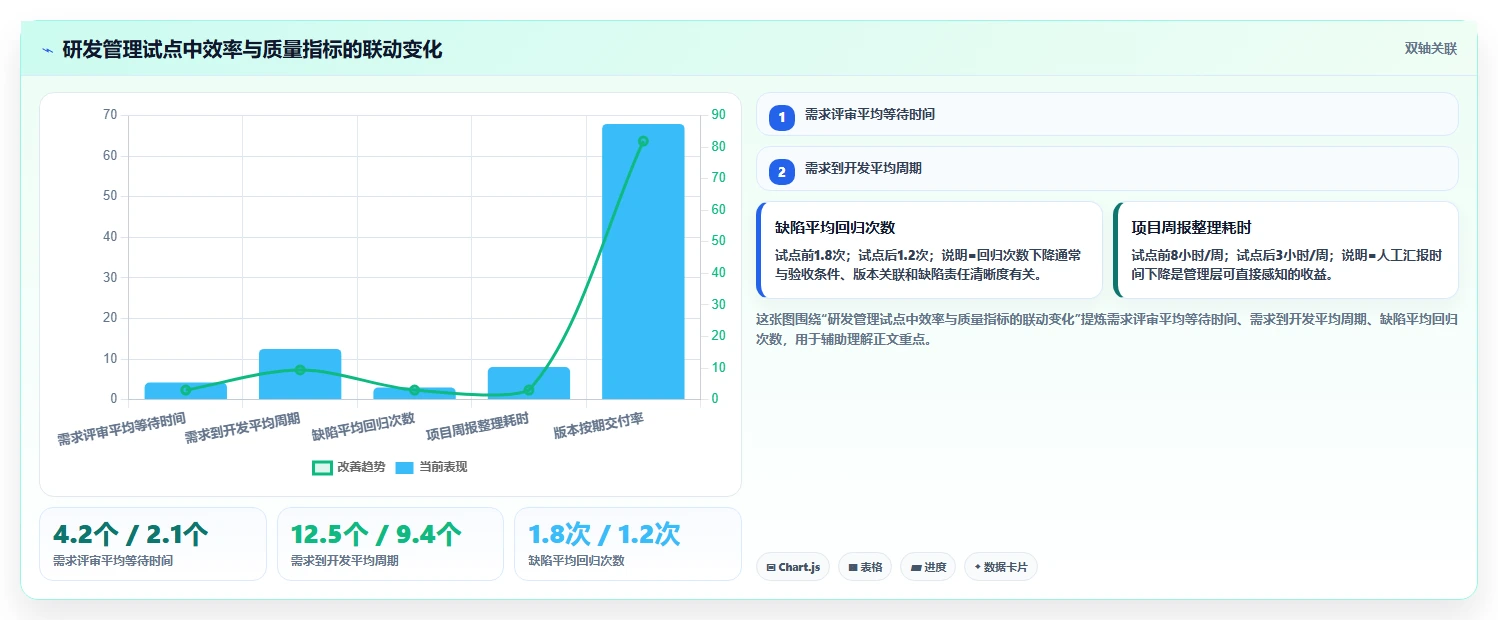
Task: Click the 12.5个 / 9.4个 stat card
Action: [x=390, y=544]
